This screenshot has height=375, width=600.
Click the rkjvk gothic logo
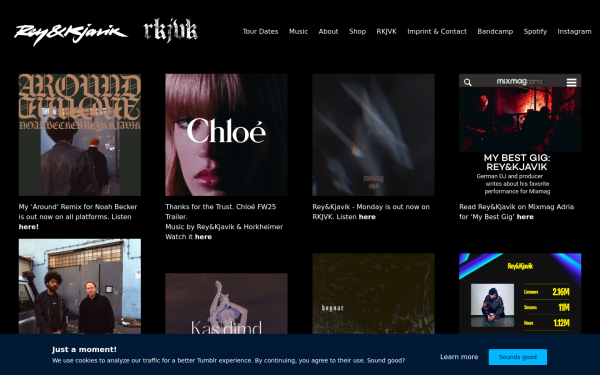click(x=171, y=30)
